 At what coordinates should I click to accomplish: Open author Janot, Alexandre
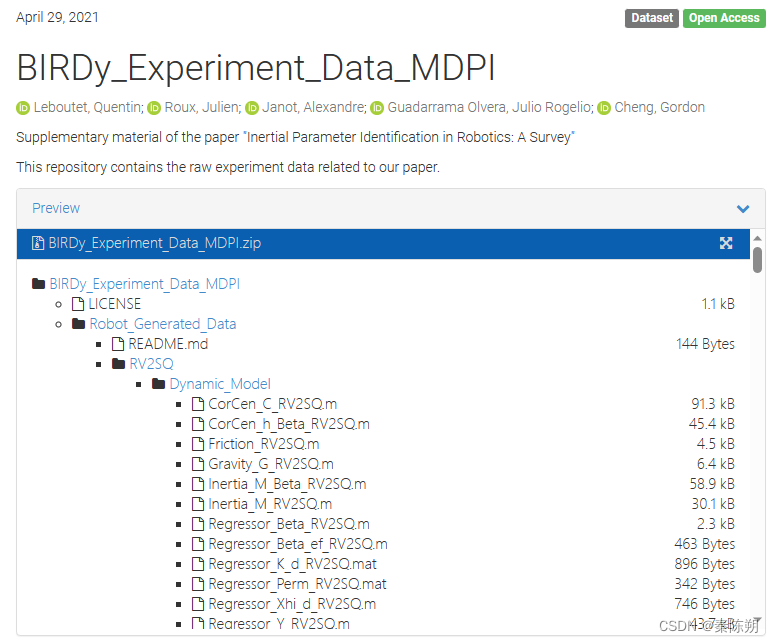click(314, 107)
